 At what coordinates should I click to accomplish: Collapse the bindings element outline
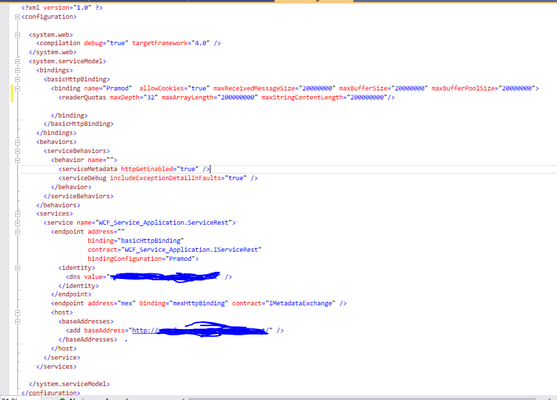[x=17, y=70]
